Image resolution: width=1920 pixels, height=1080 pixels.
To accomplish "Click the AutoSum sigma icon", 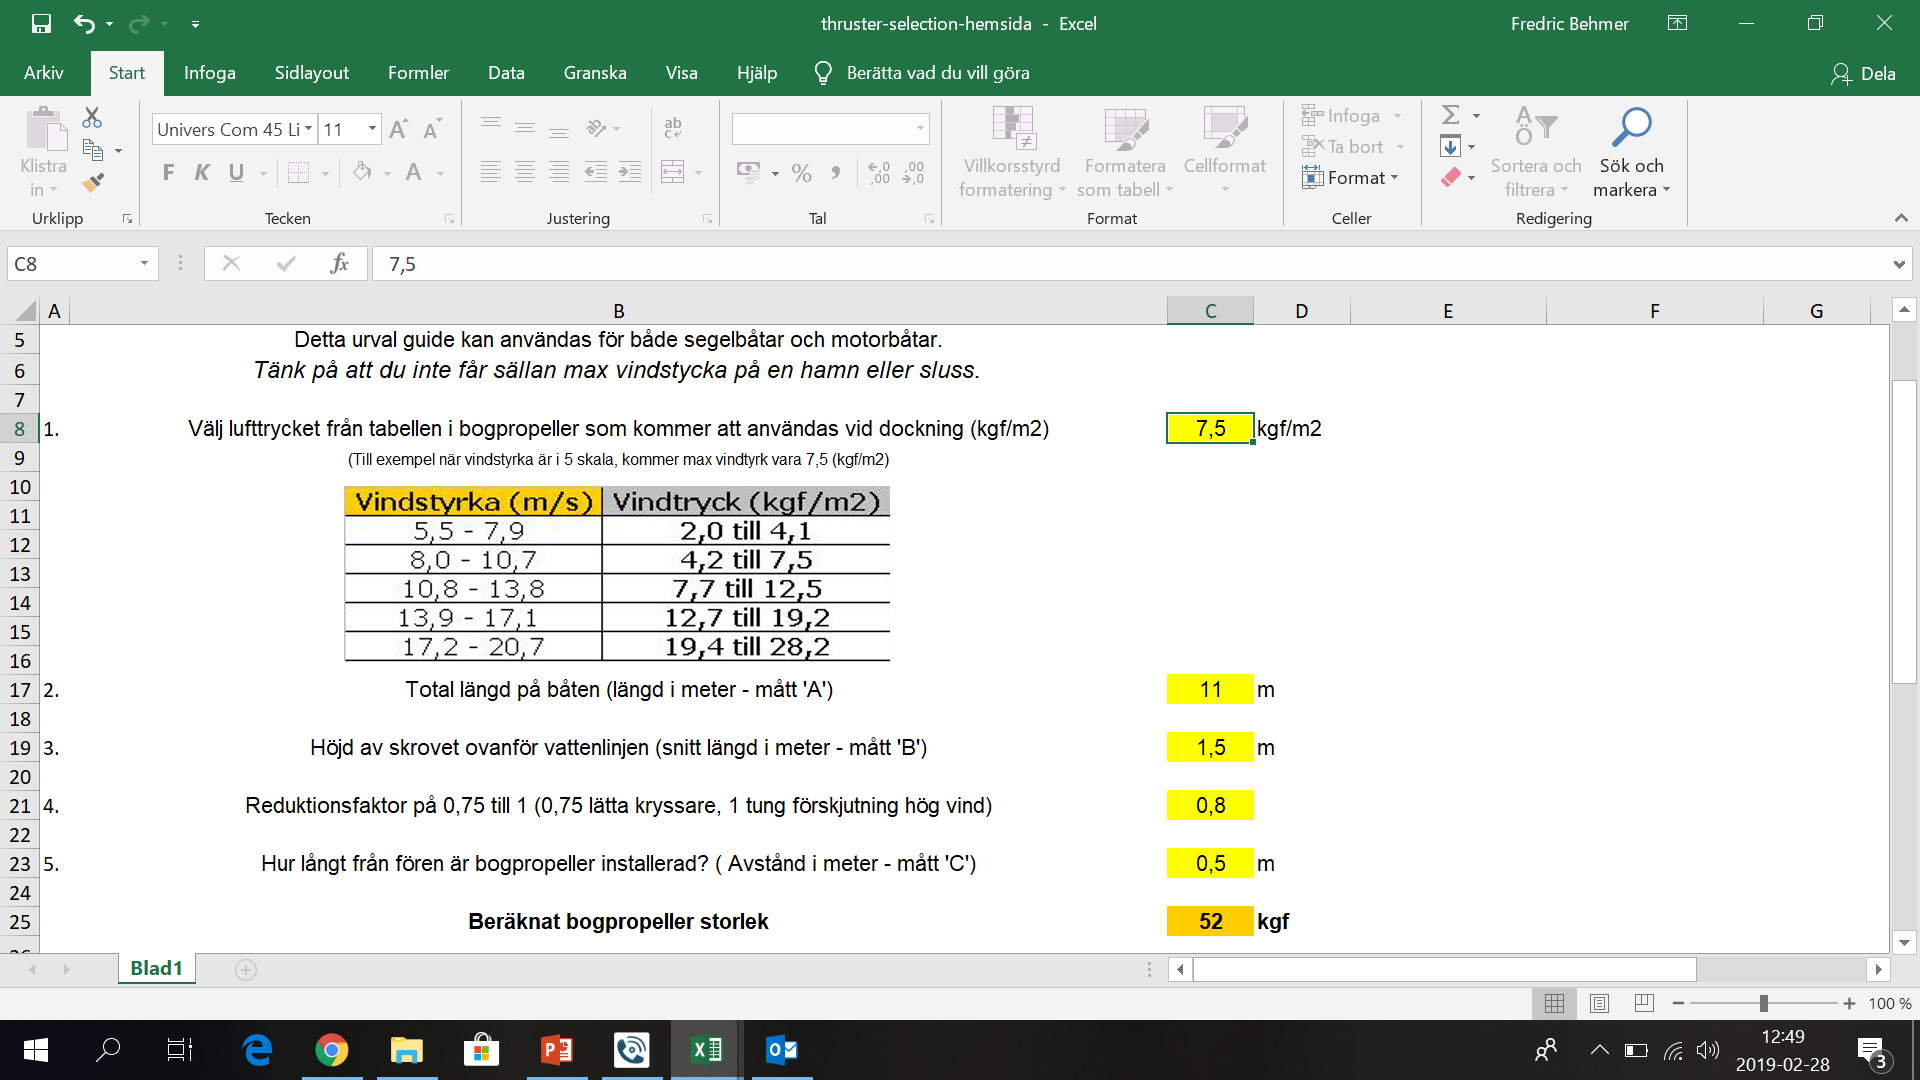I will (1451, 115).
